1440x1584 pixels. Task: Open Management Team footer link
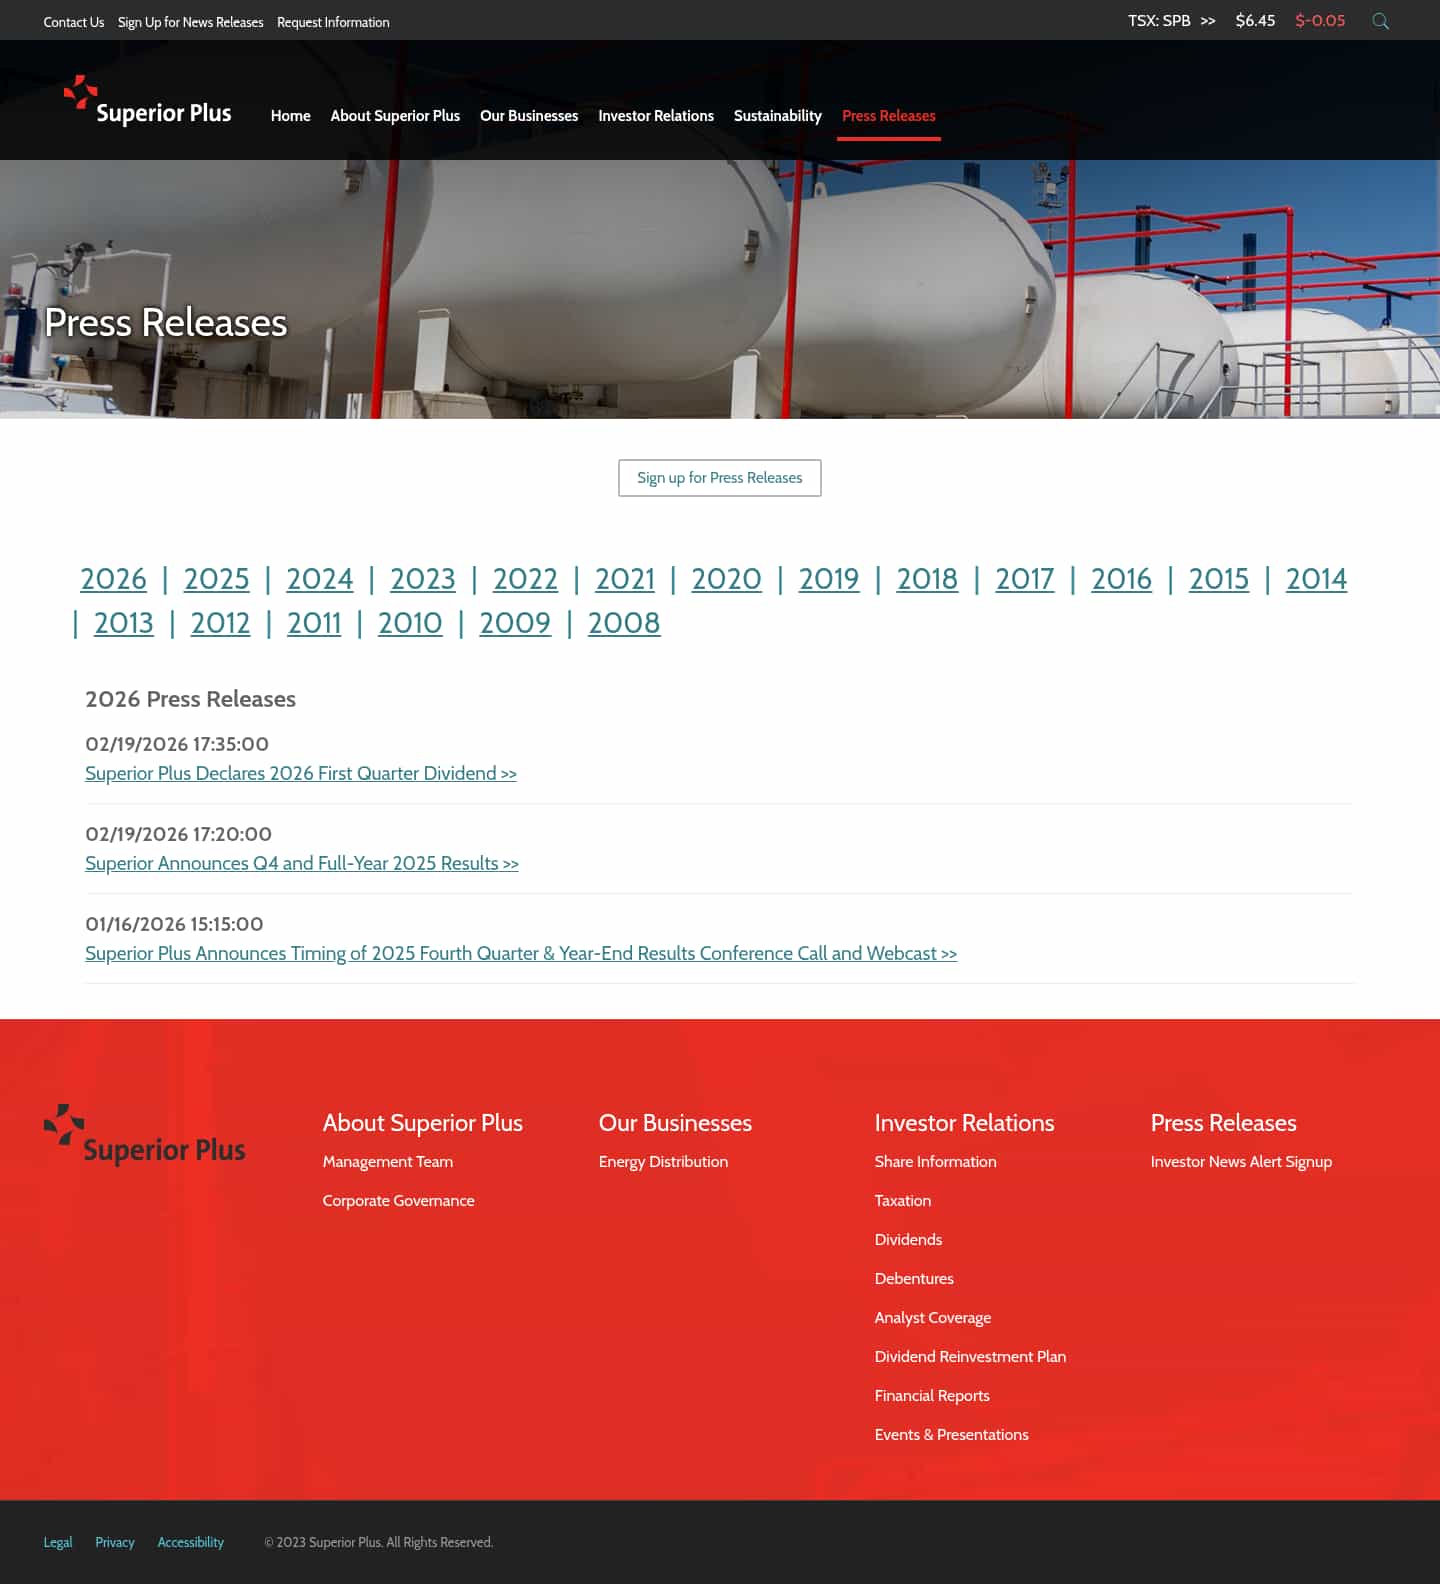point(388,1162)
